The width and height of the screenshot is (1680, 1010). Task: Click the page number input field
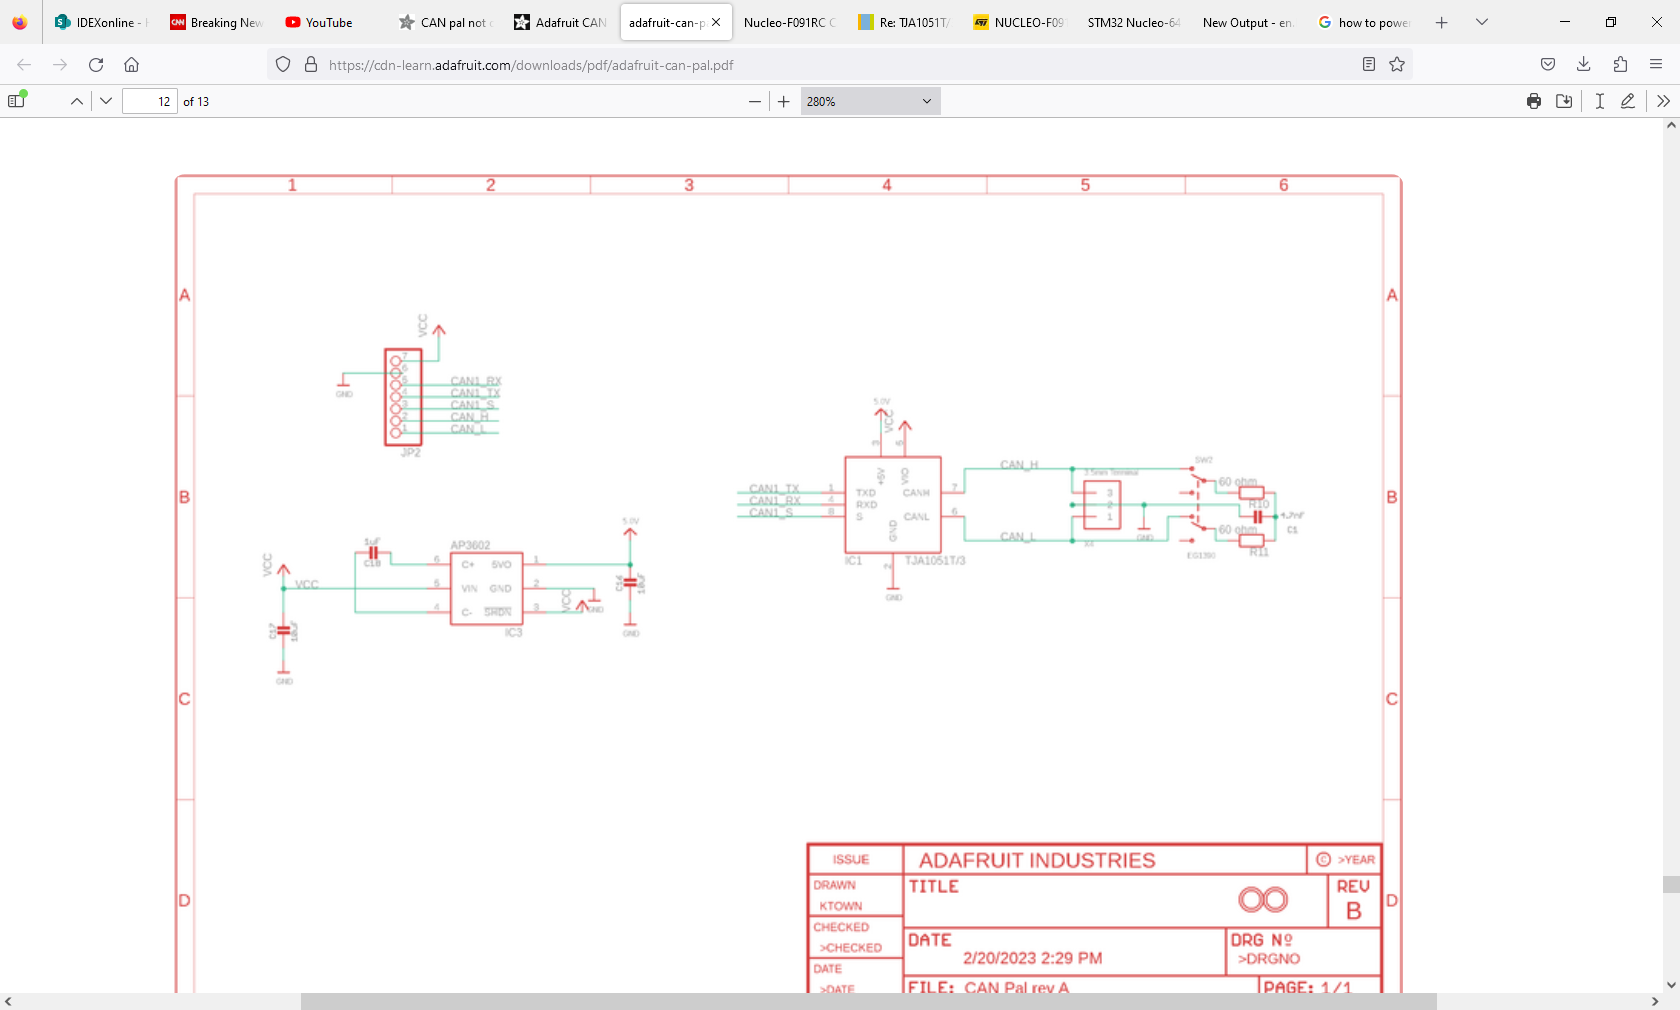[x=149, y=101]
